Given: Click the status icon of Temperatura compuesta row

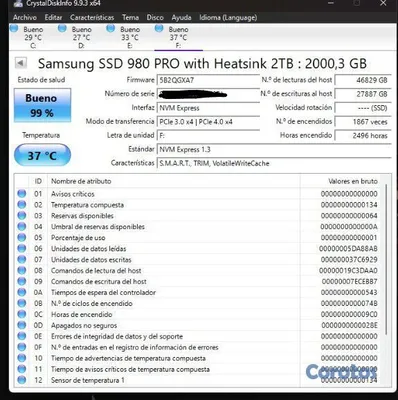Looking at the screenshot, I should 22,205.
